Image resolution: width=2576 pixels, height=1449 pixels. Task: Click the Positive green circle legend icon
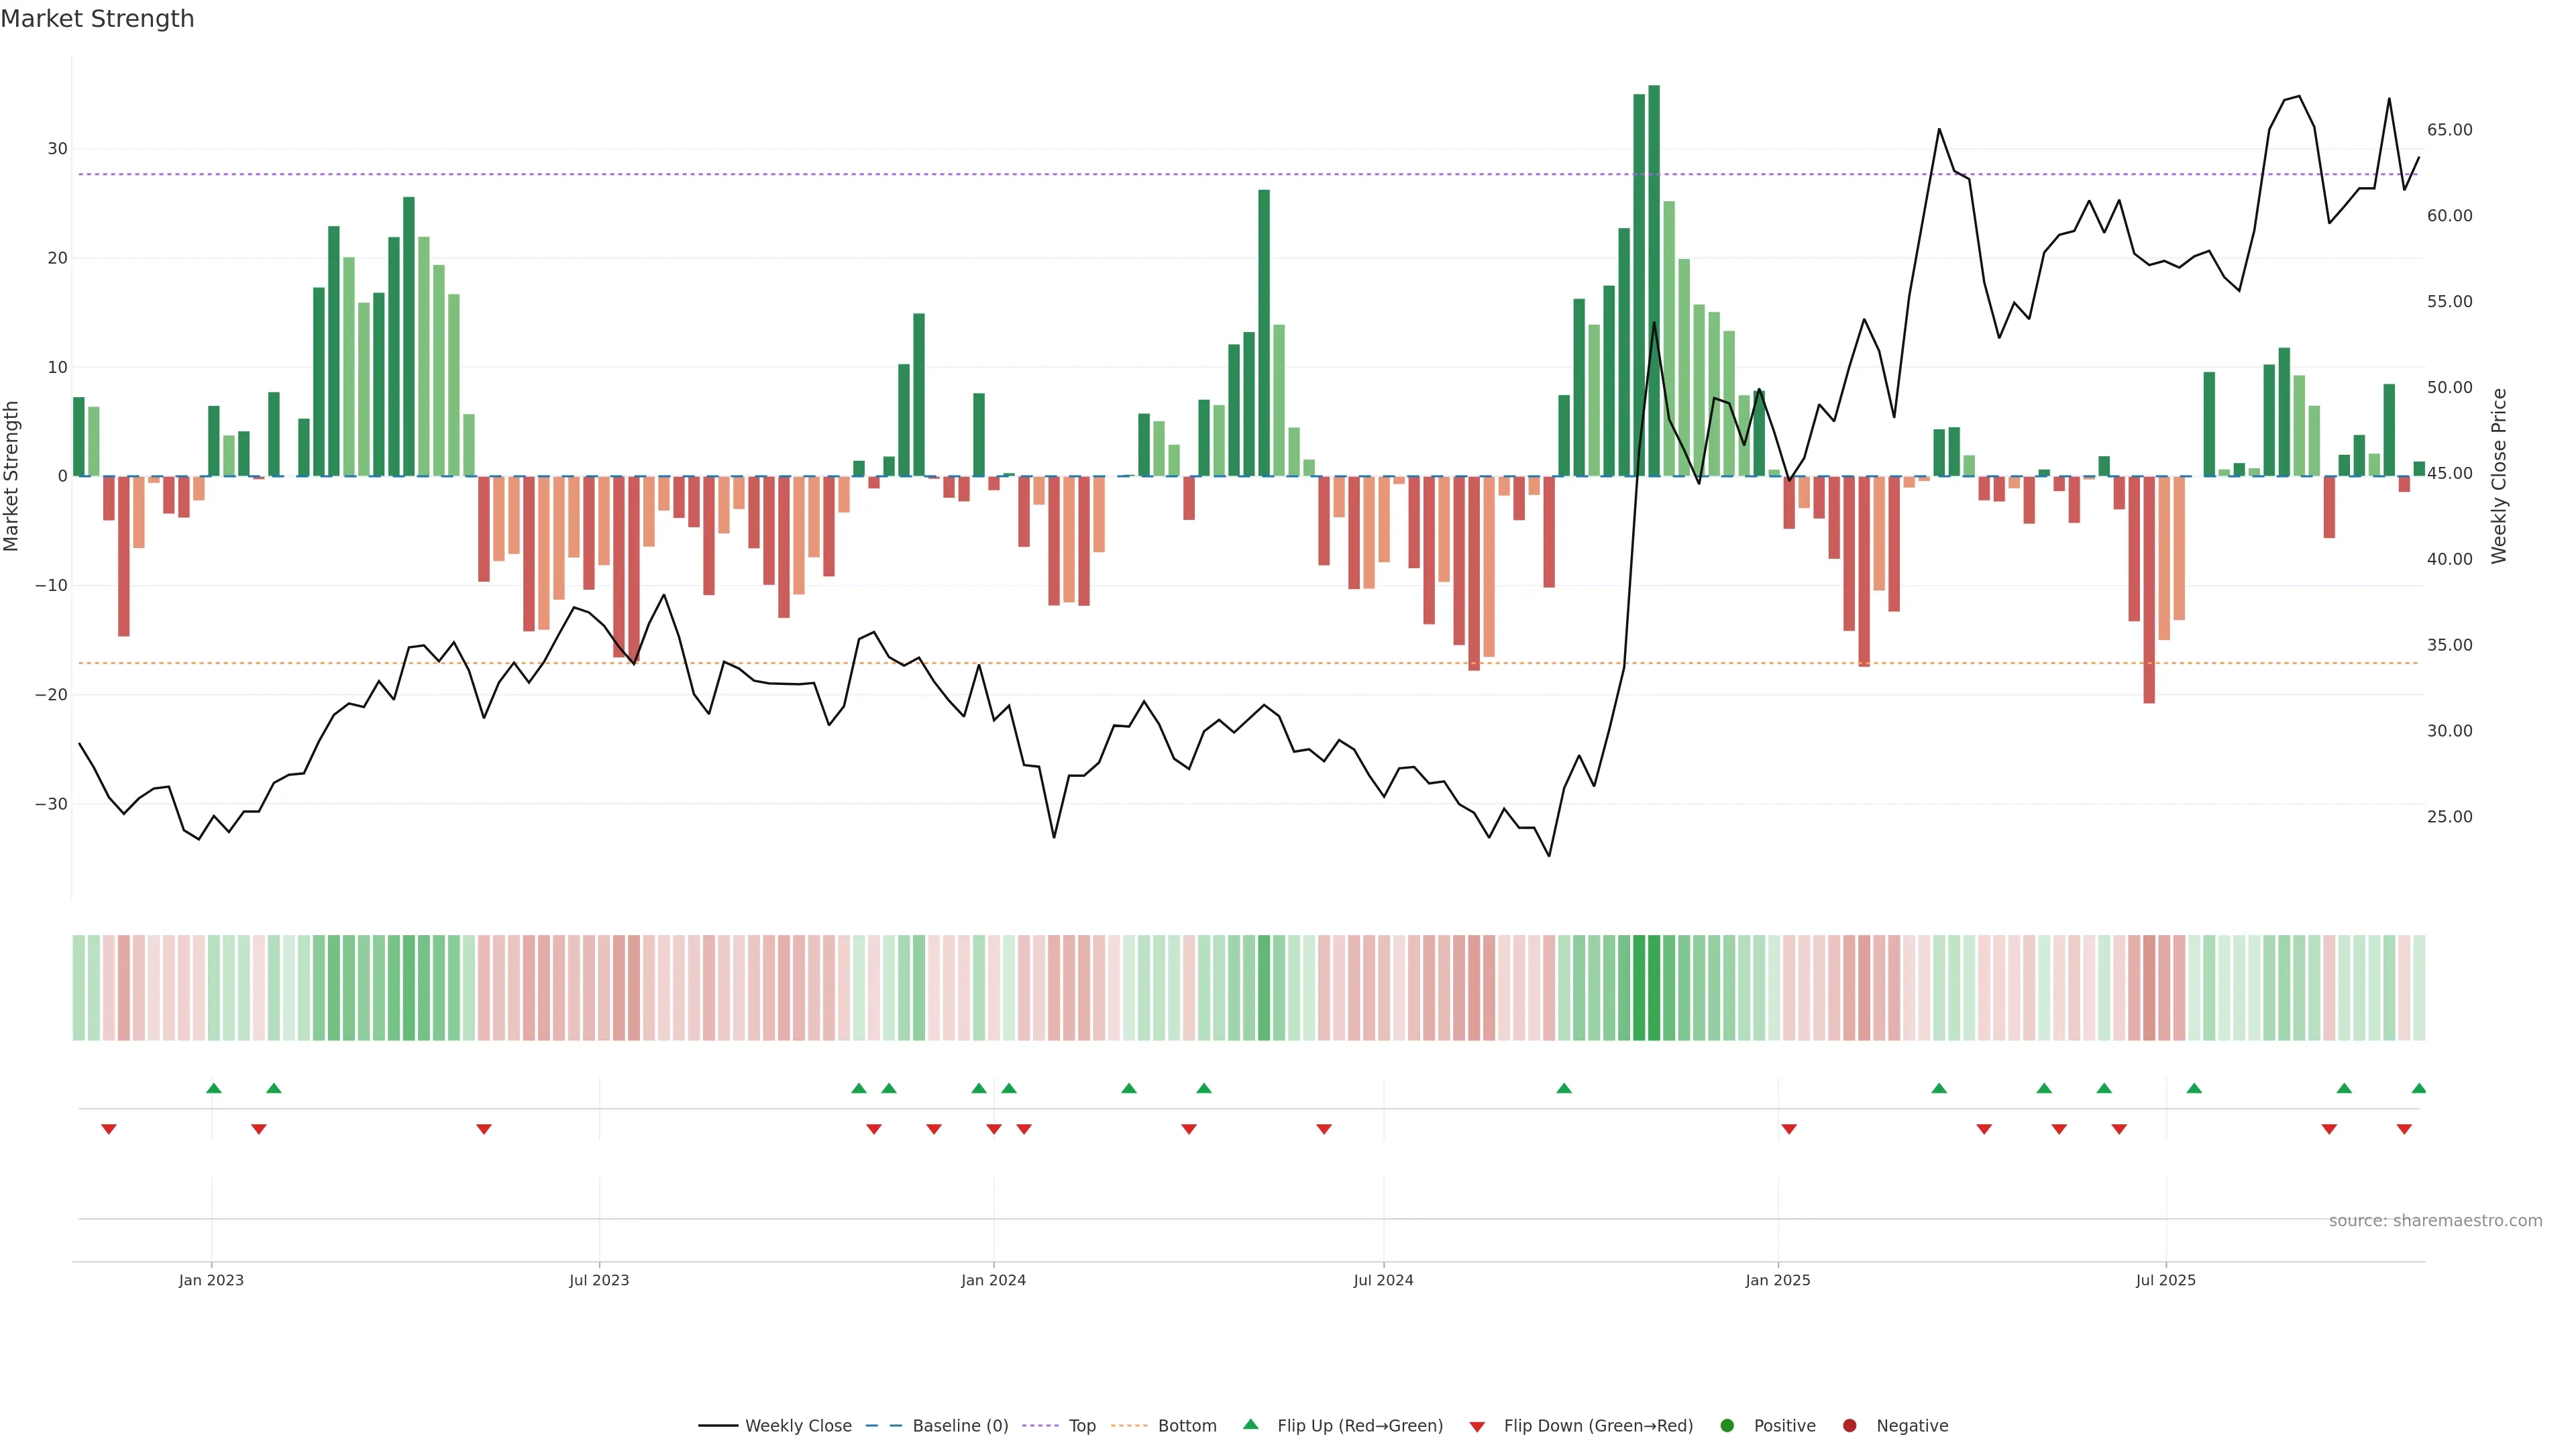coord(1727,1425)
